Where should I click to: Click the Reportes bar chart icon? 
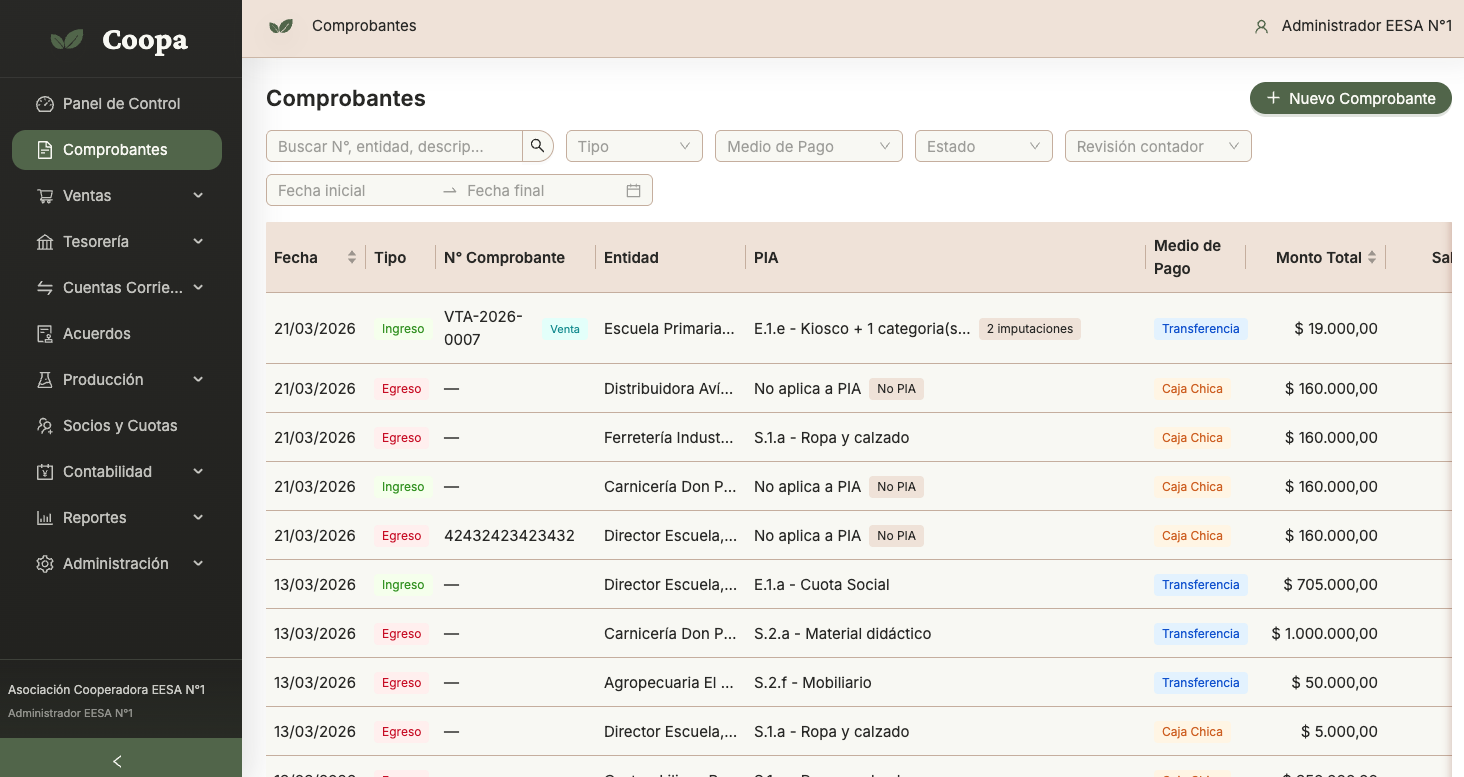pyautogui.click(x=45, y=518)
